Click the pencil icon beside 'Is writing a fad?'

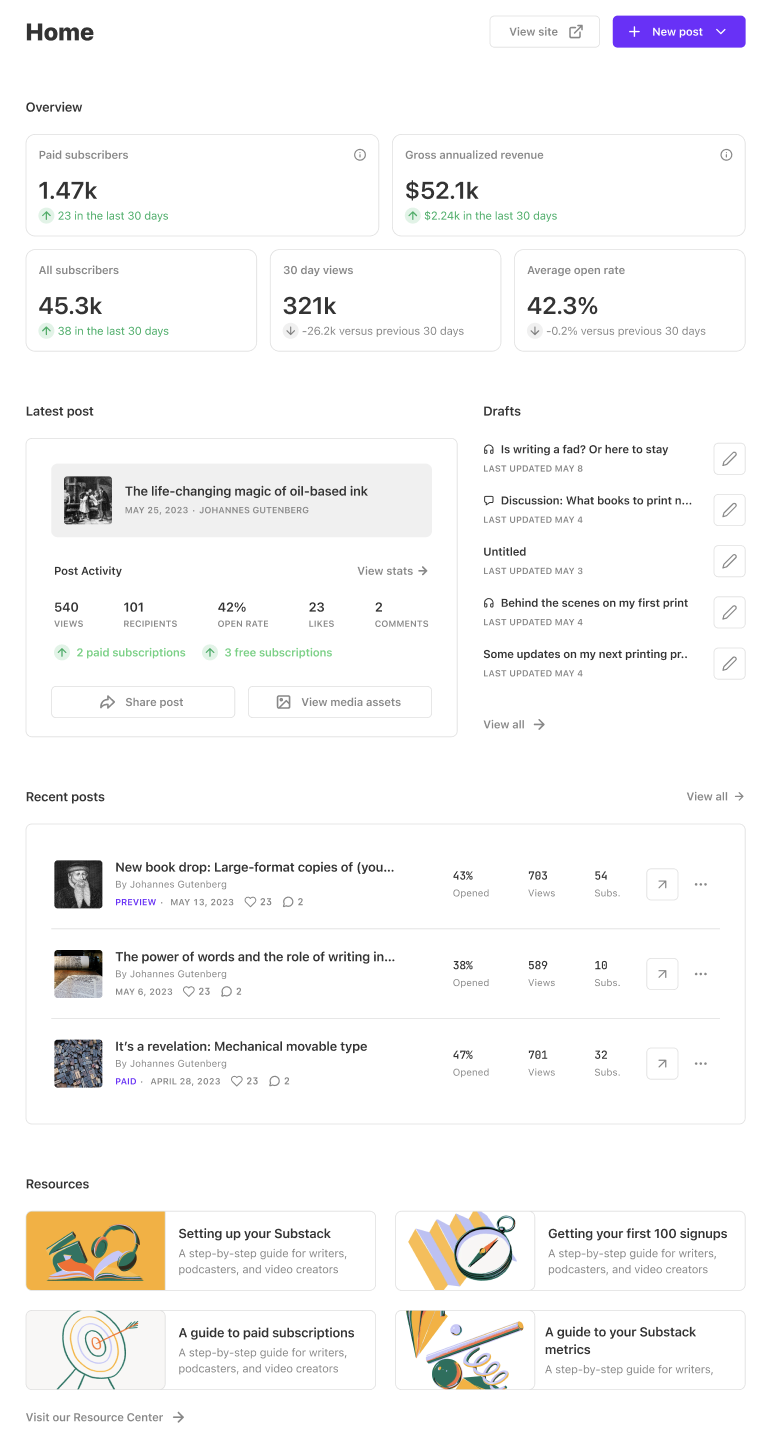pyautogui.click(x=729, y=458)
